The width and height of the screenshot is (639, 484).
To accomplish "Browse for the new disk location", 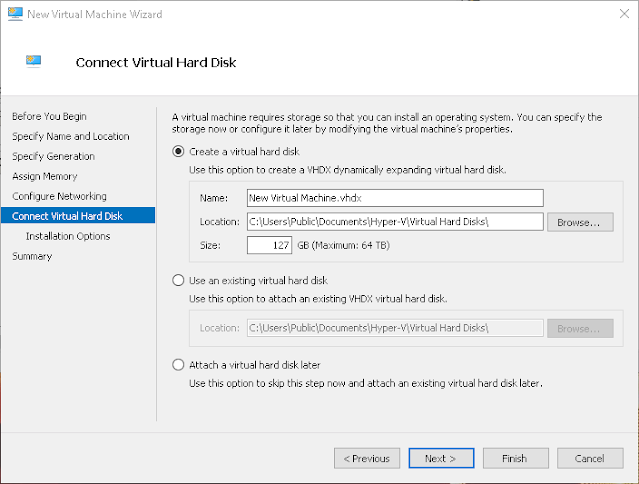I will click(x=580, y=222).
